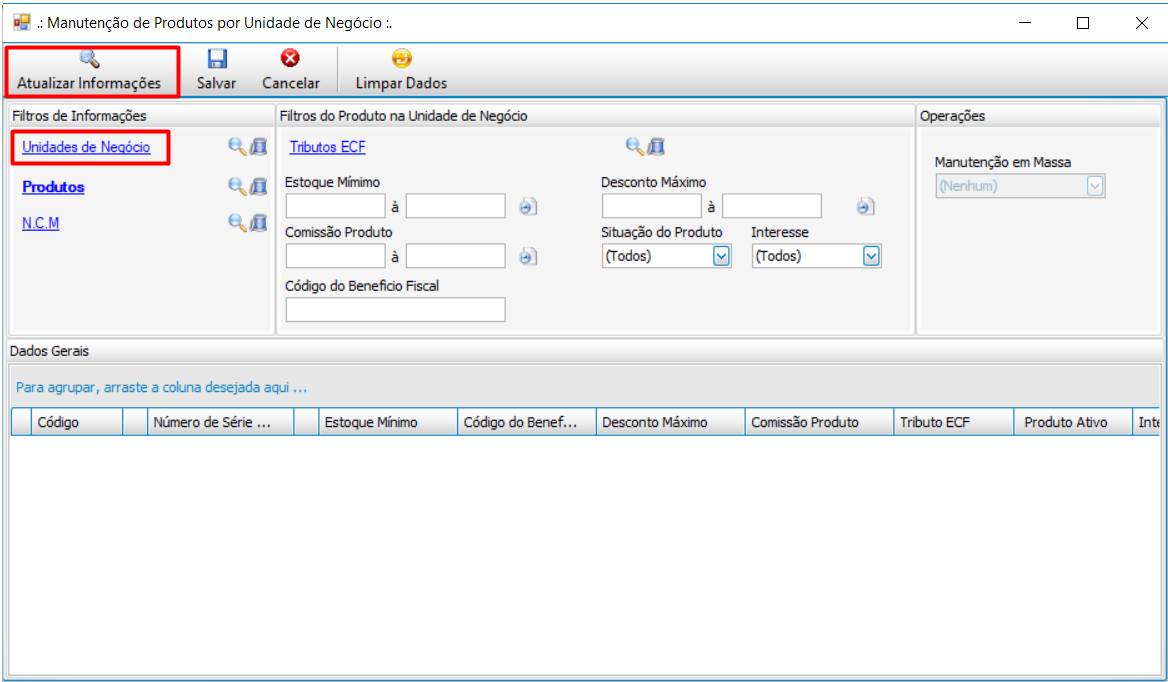Click the Salvar floppy disk button
The height and width of the screenshot is (682, 1168).
click(x=217, y=71)
